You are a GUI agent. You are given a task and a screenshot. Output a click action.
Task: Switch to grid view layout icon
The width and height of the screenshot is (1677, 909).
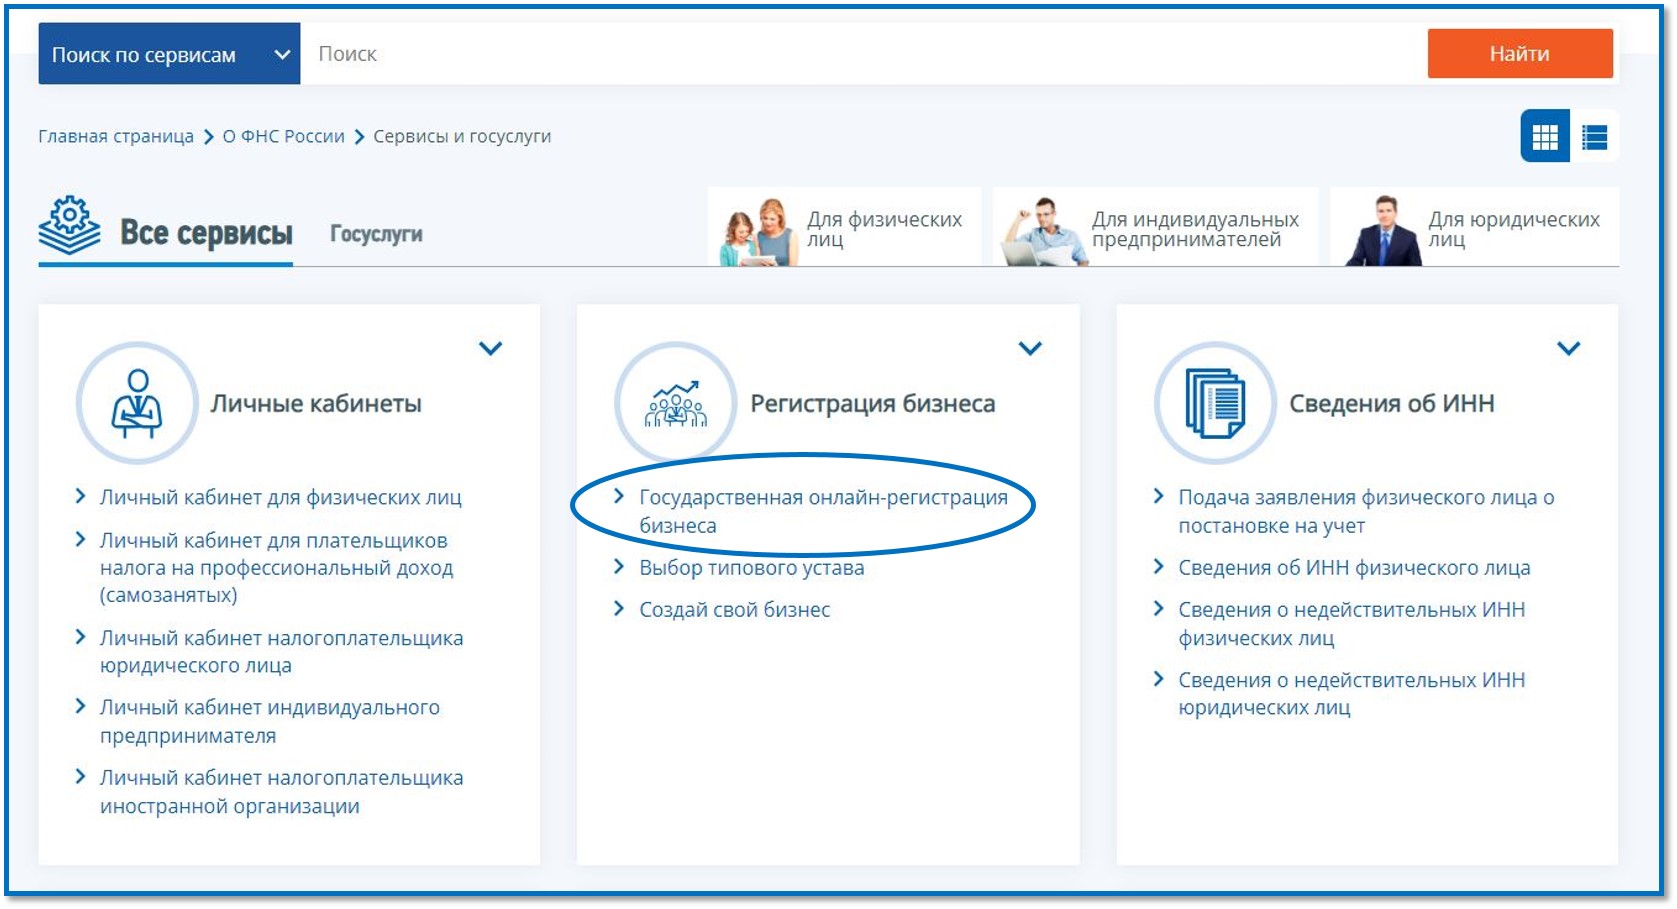(x=1544, y=137)
